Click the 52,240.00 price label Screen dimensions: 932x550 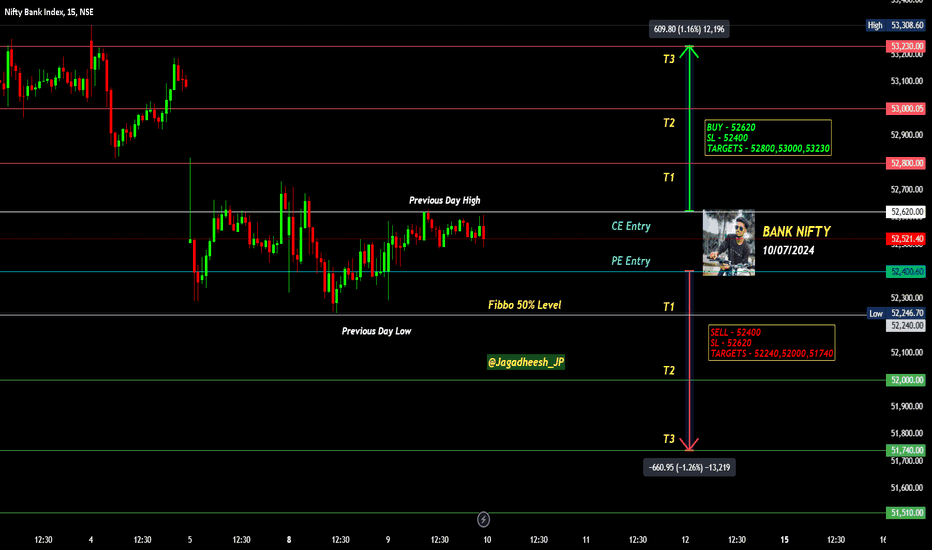point(906,326)
